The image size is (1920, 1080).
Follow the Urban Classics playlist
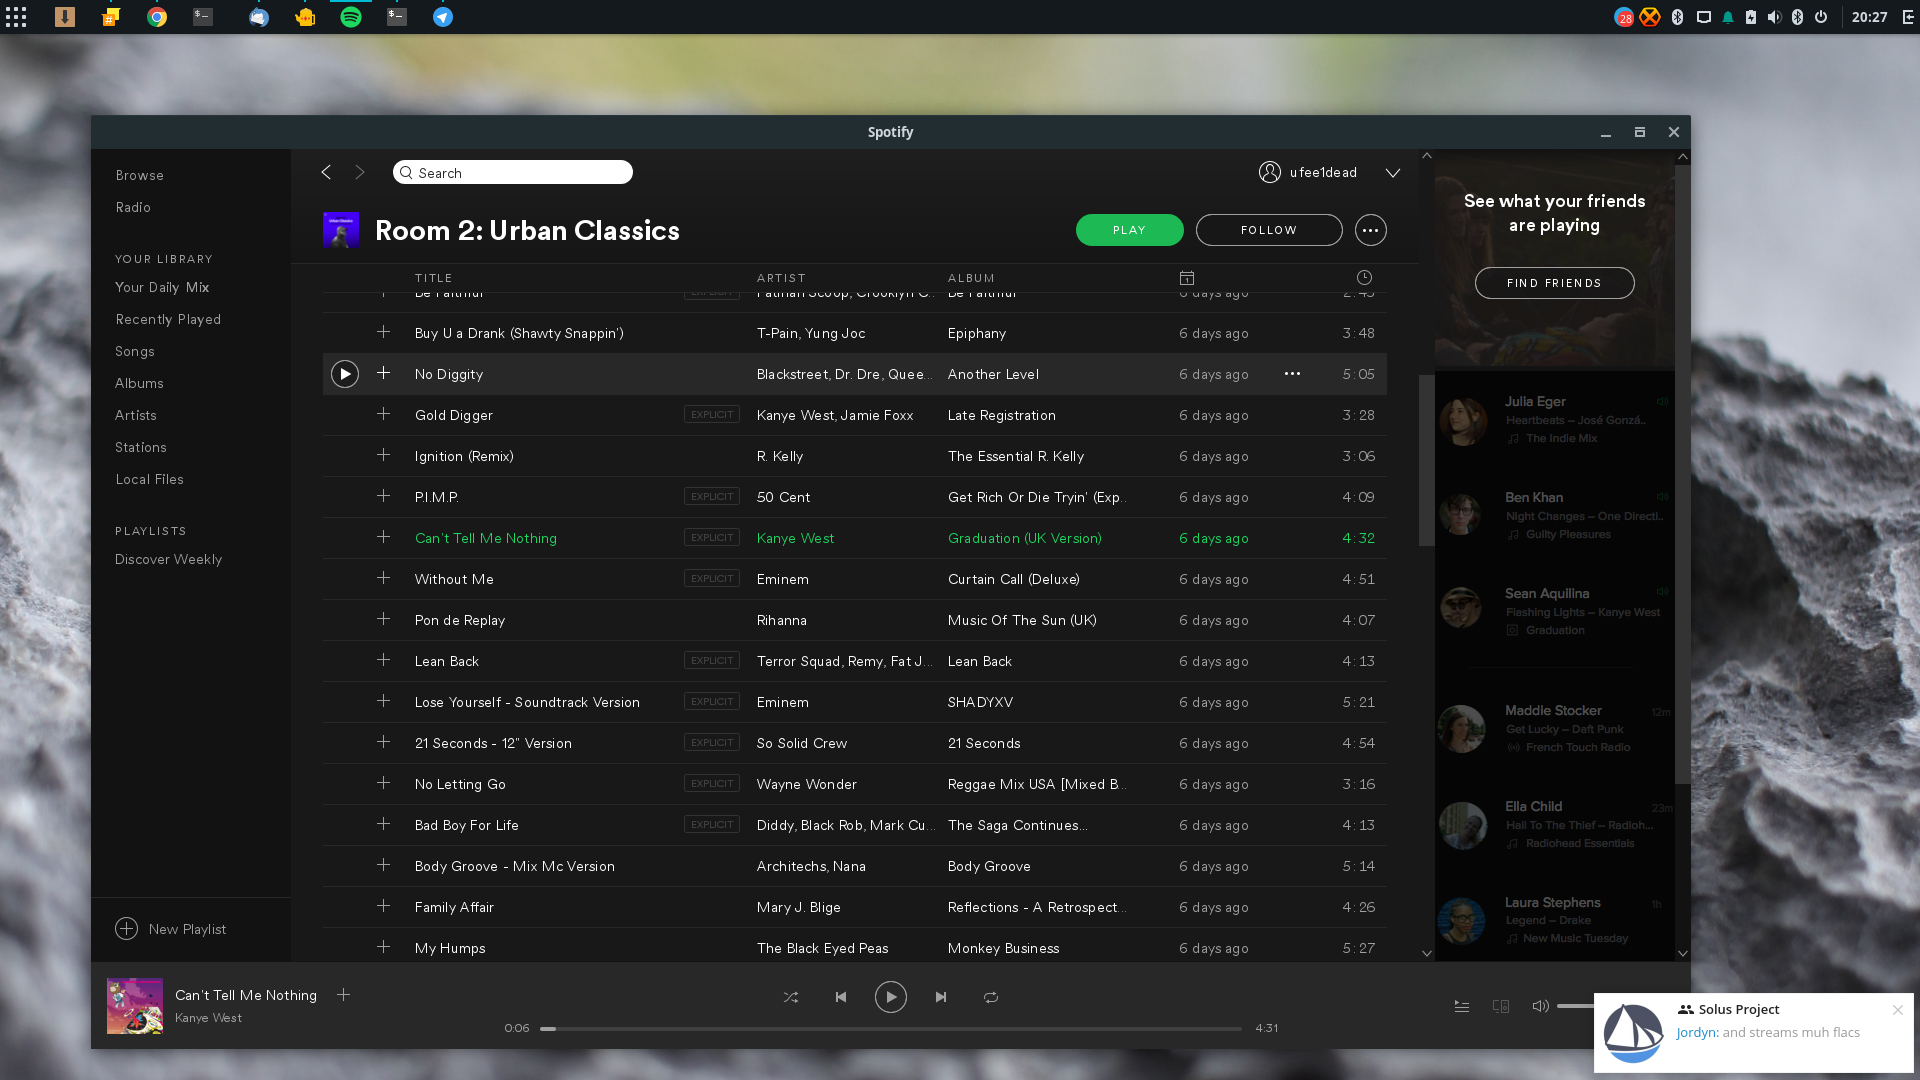pyautogui.click(x=1269, y=230)
